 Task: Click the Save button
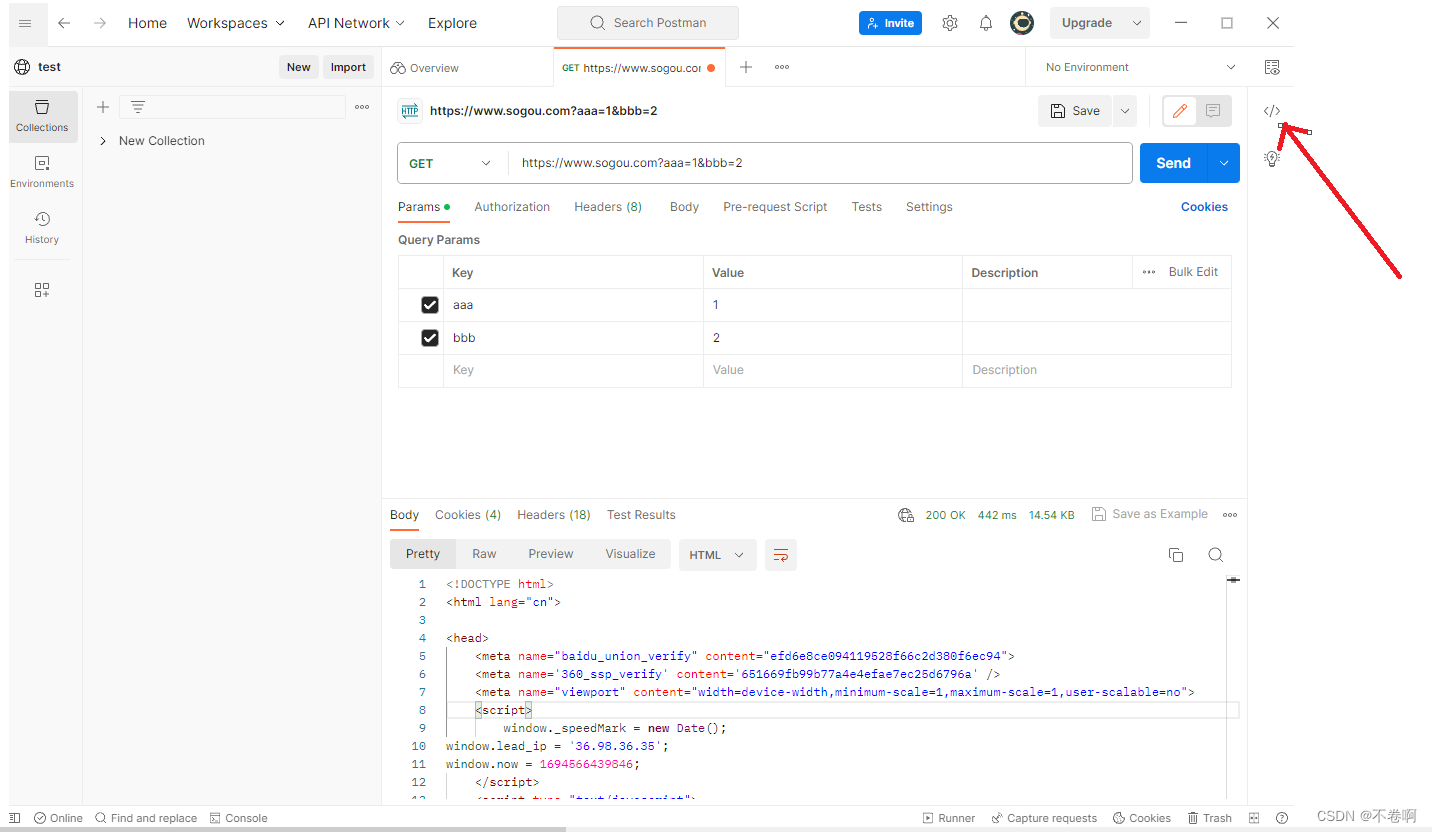coord(1075,111)
